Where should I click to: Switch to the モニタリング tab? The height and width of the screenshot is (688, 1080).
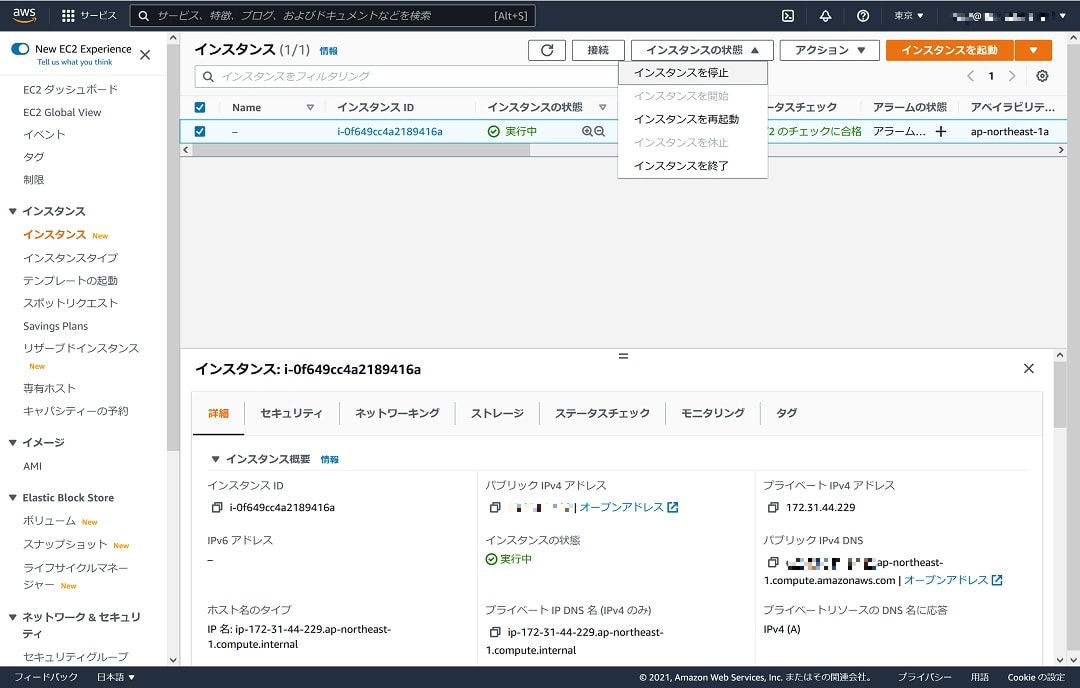pyautogui.click(x=713, y=413)
